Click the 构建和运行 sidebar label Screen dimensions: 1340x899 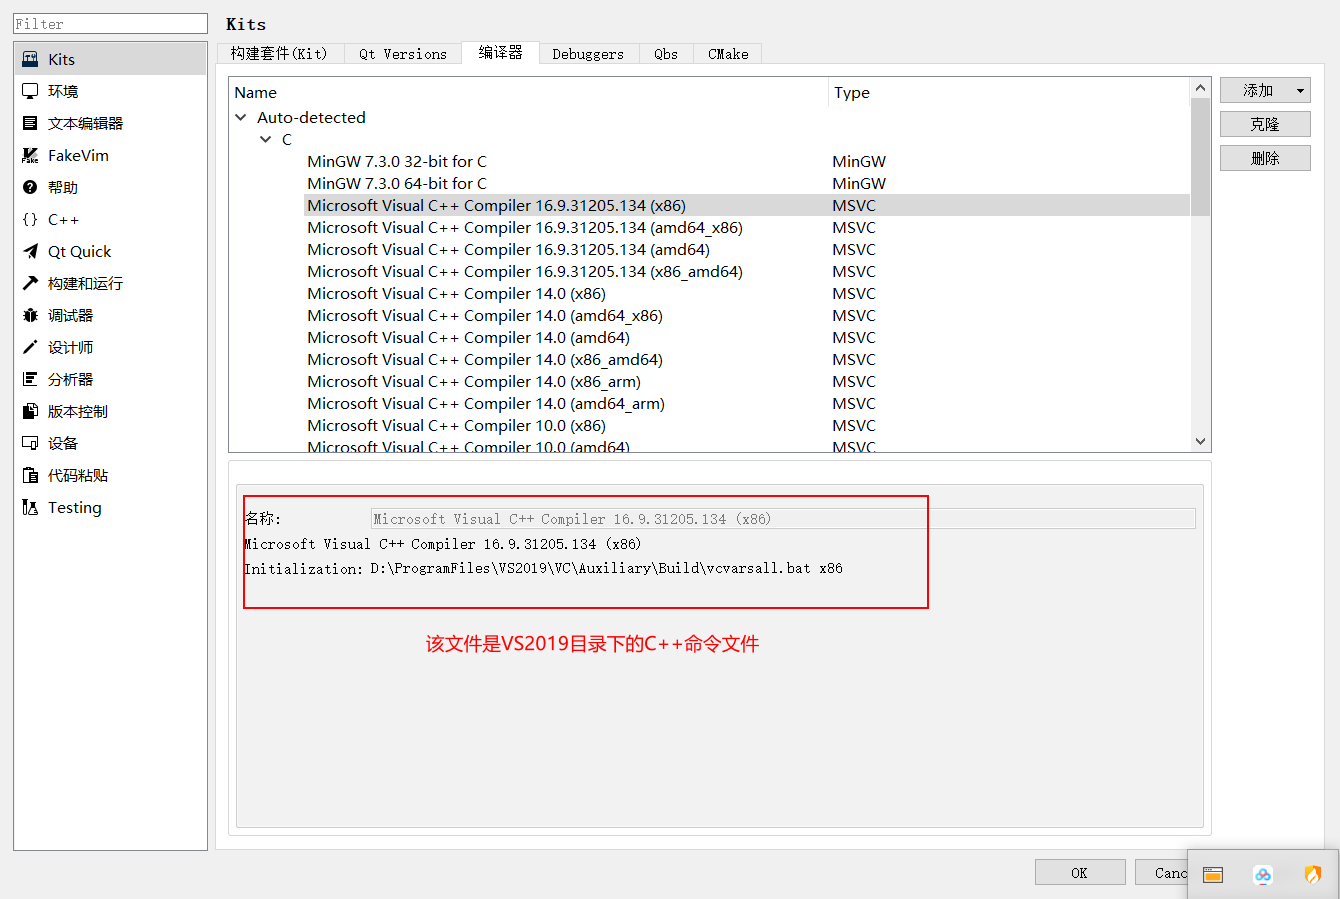(86, 283)
